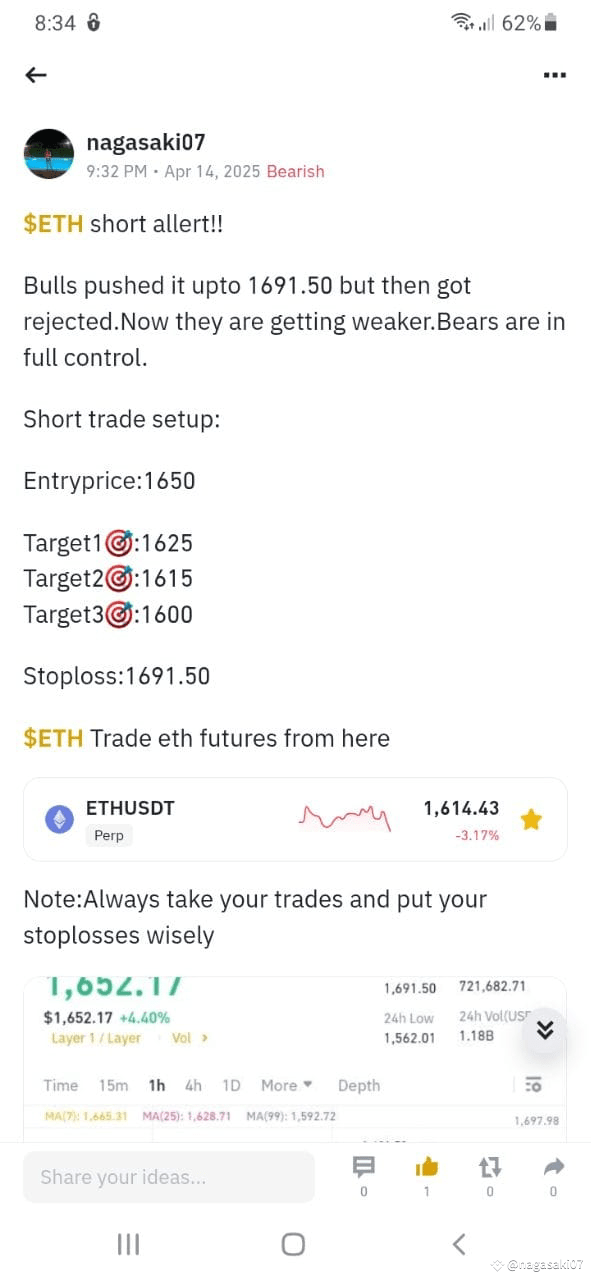The image size is (591, 1280).
Task: Select the 4h timeframe tab
Action: click(x=193, y=1085)
